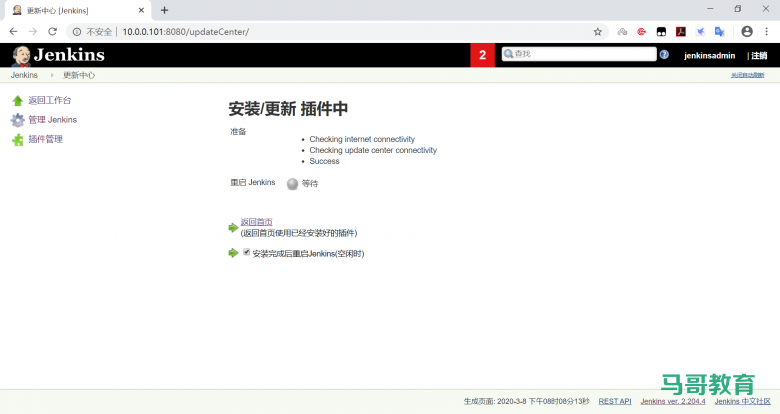
Task: Click the 'Success' status text
Action: 324,161
